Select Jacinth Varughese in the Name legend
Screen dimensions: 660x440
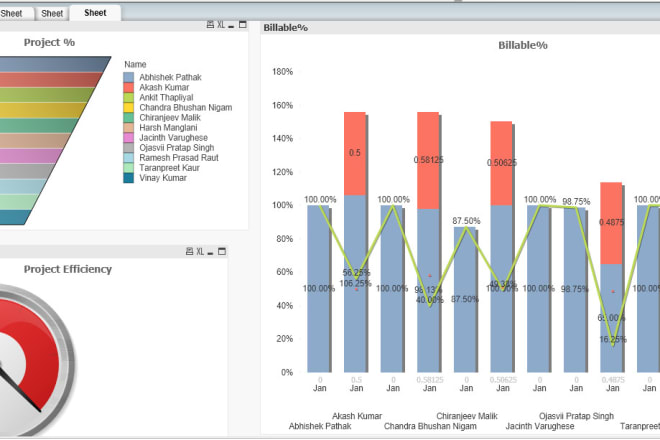(173, 138)
